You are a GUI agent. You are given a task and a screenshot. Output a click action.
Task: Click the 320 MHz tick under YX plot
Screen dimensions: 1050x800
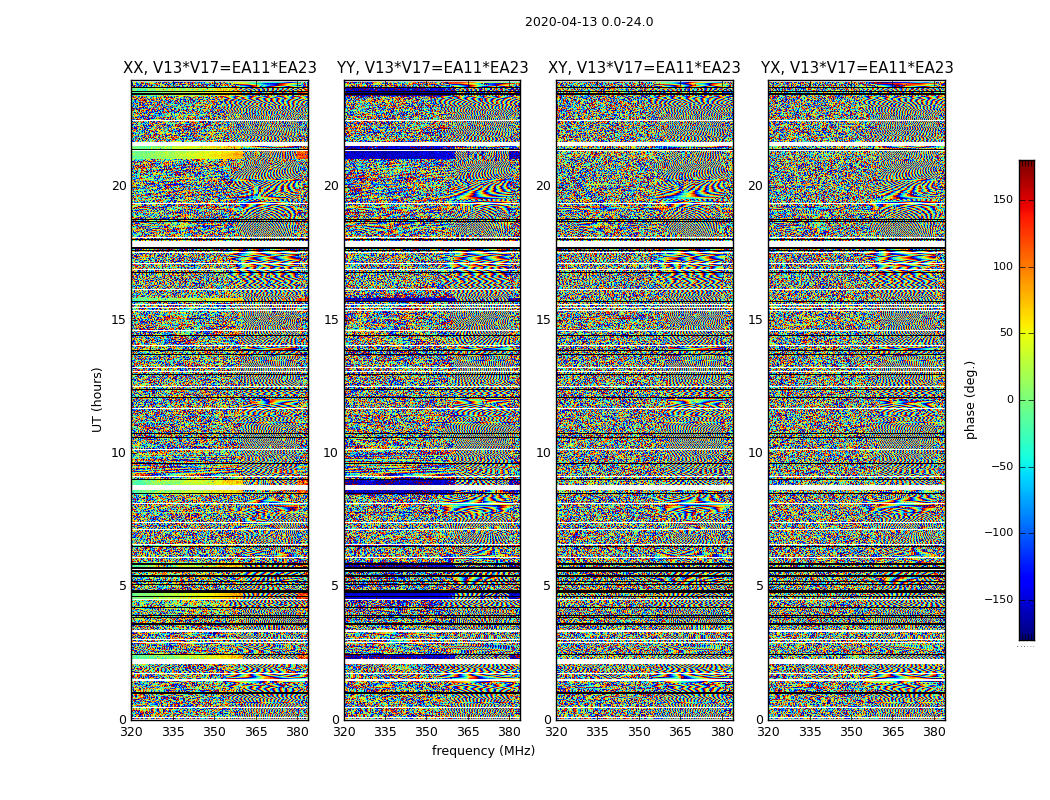coord(769,732)
